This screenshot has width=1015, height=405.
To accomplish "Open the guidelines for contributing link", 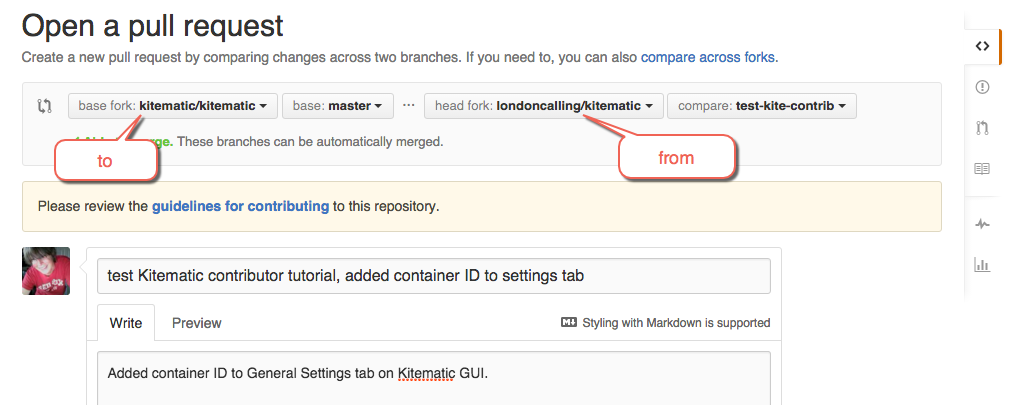I will pyautogui.click(x=240, y=207).
